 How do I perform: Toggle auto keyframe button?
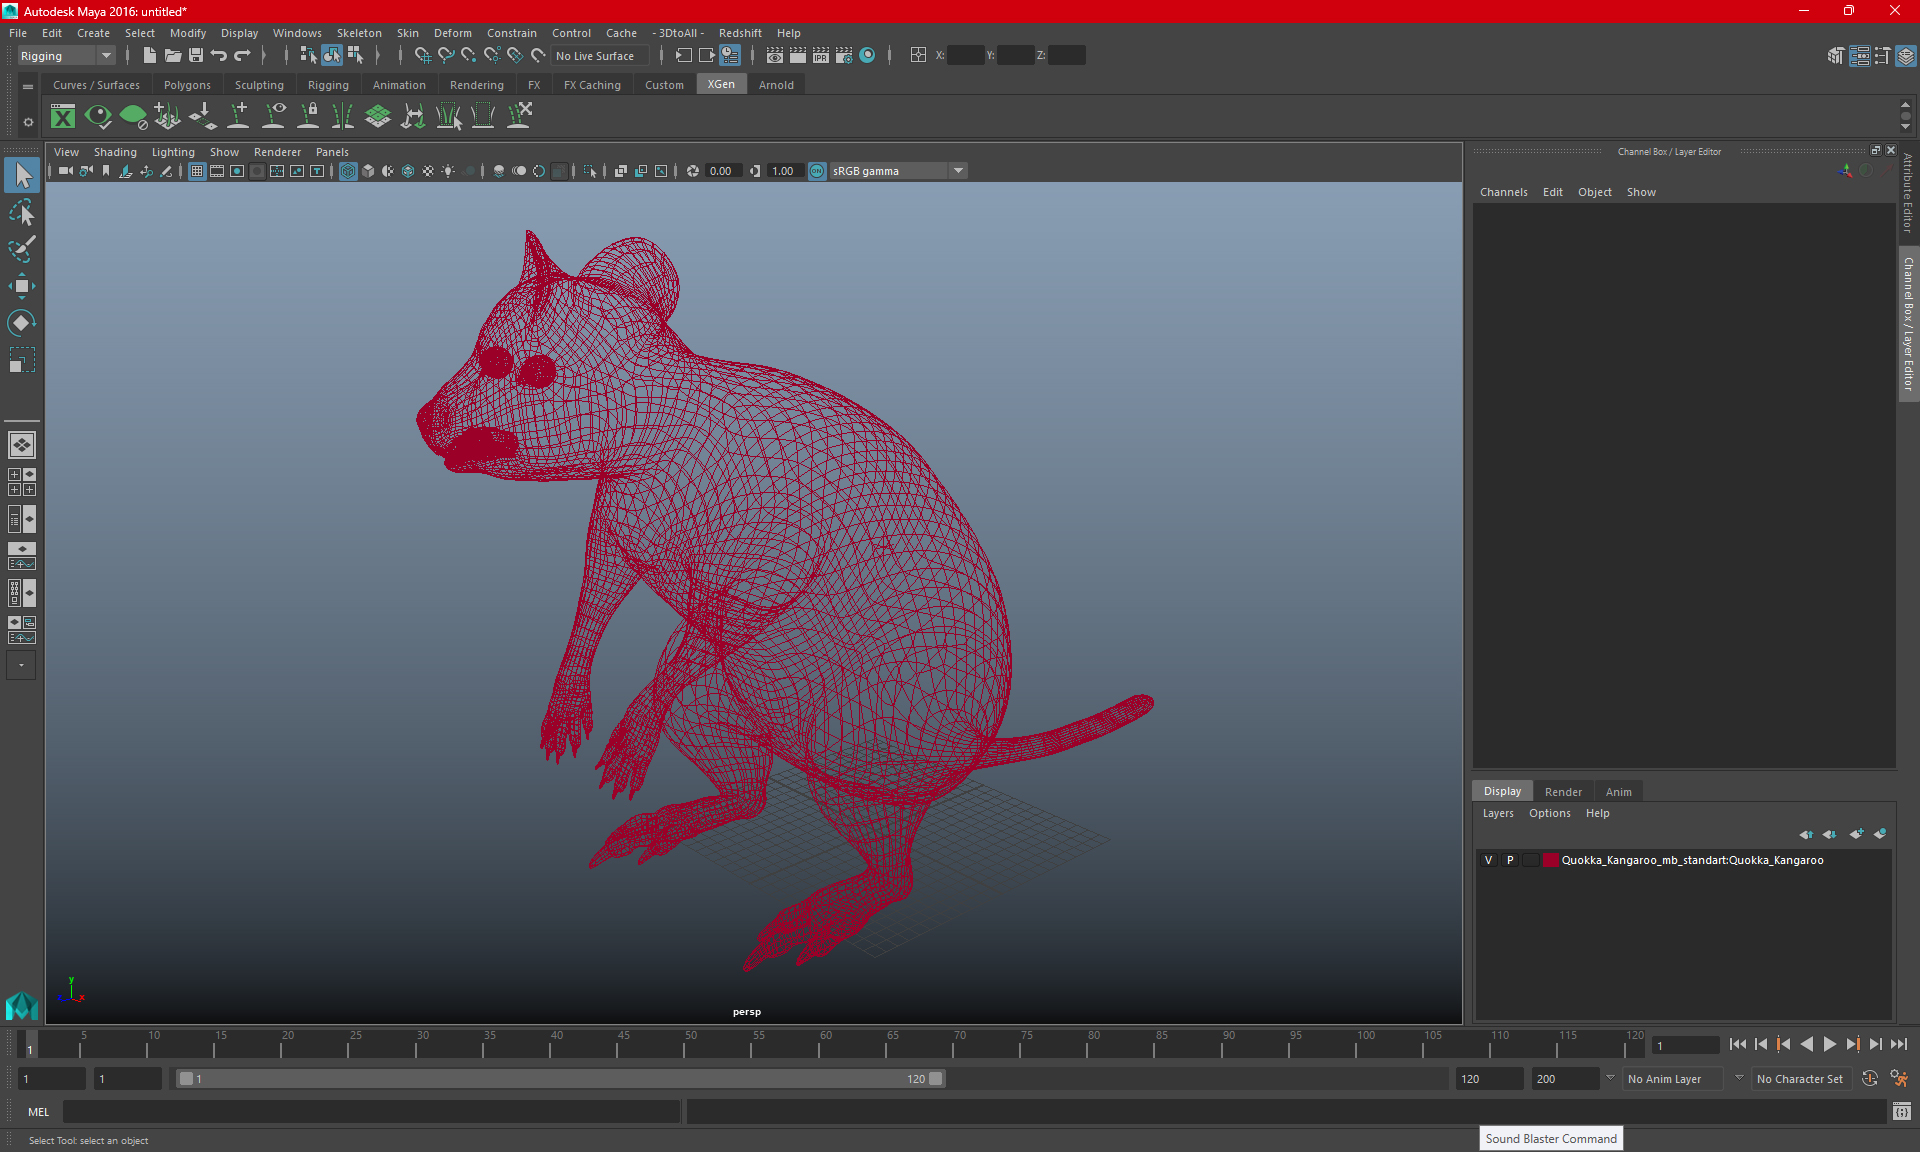(x=1870, y=1079)
